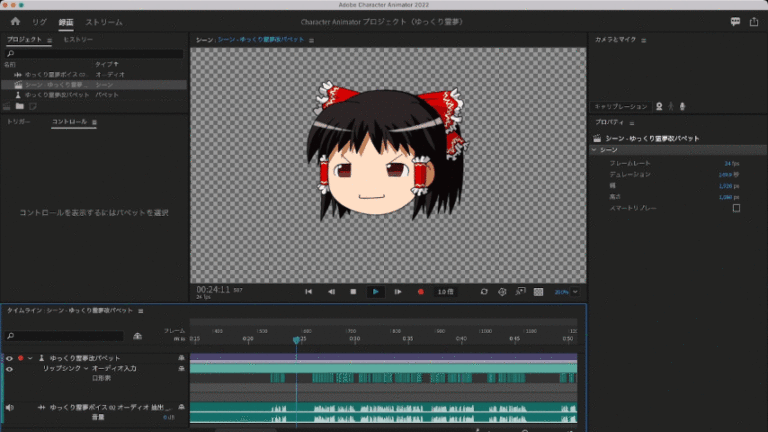This screenshot has width=768, height=432.
Task: Hide the リップシンク take eye
Action: [x=9, y=369]
